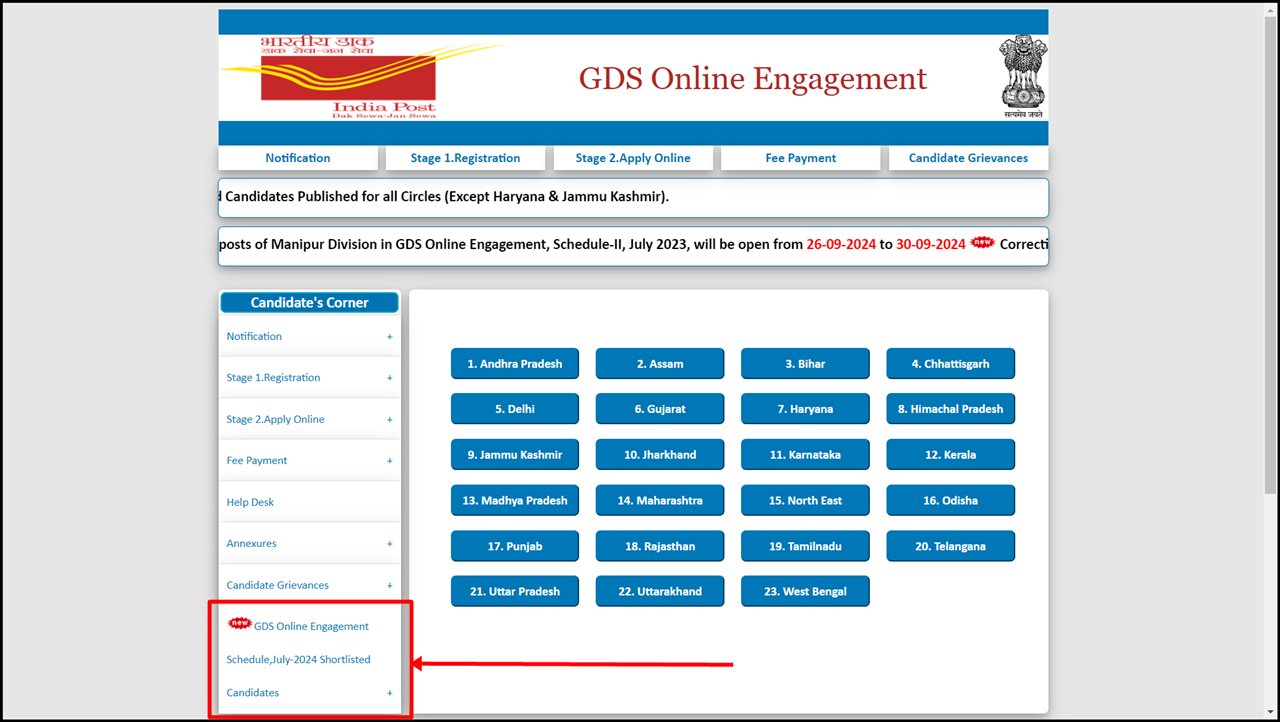
Task: Select 2. Assam
Action: (x=660, y=364)
